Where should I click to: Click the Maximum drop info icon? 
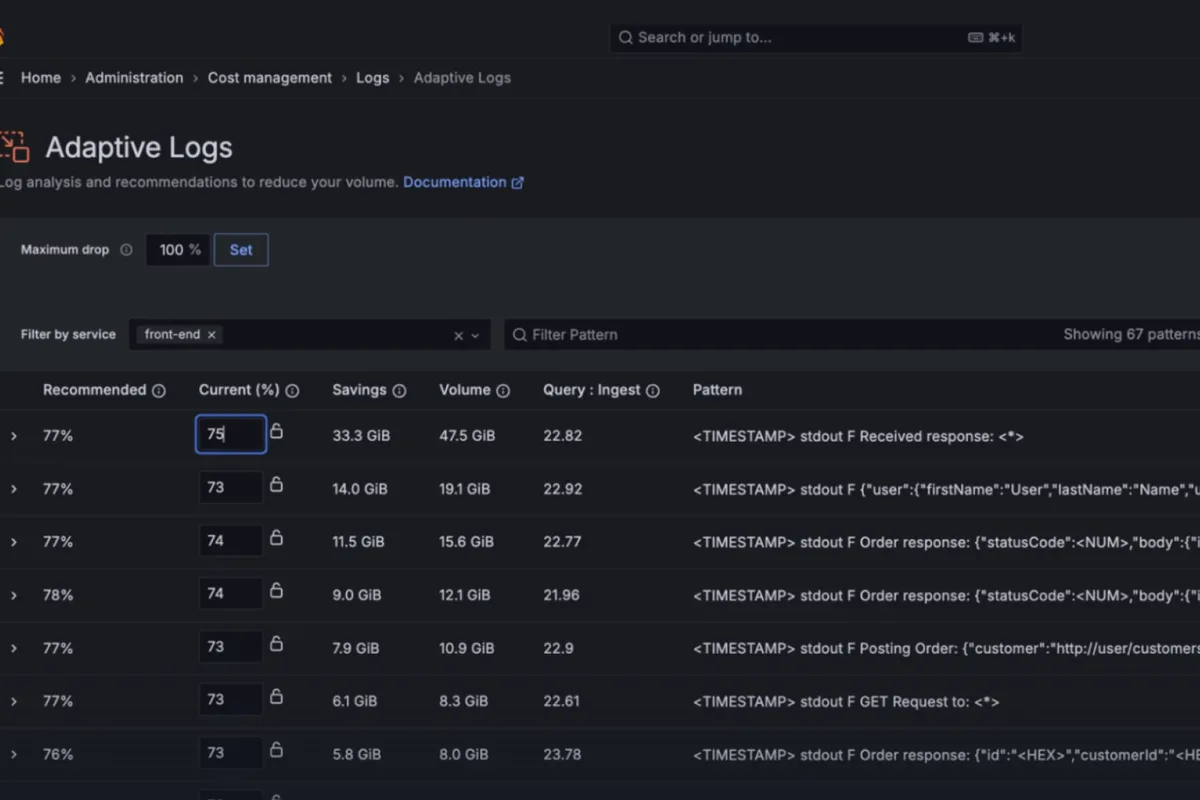[126, 250]
